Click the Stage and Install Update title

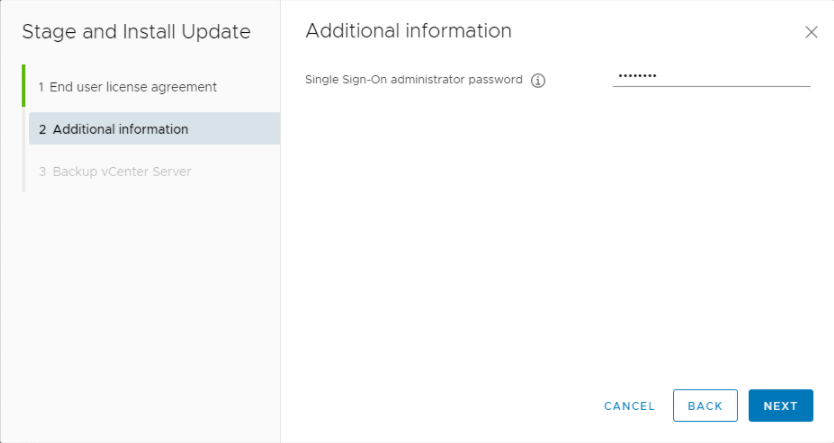[x=136, y=32]
